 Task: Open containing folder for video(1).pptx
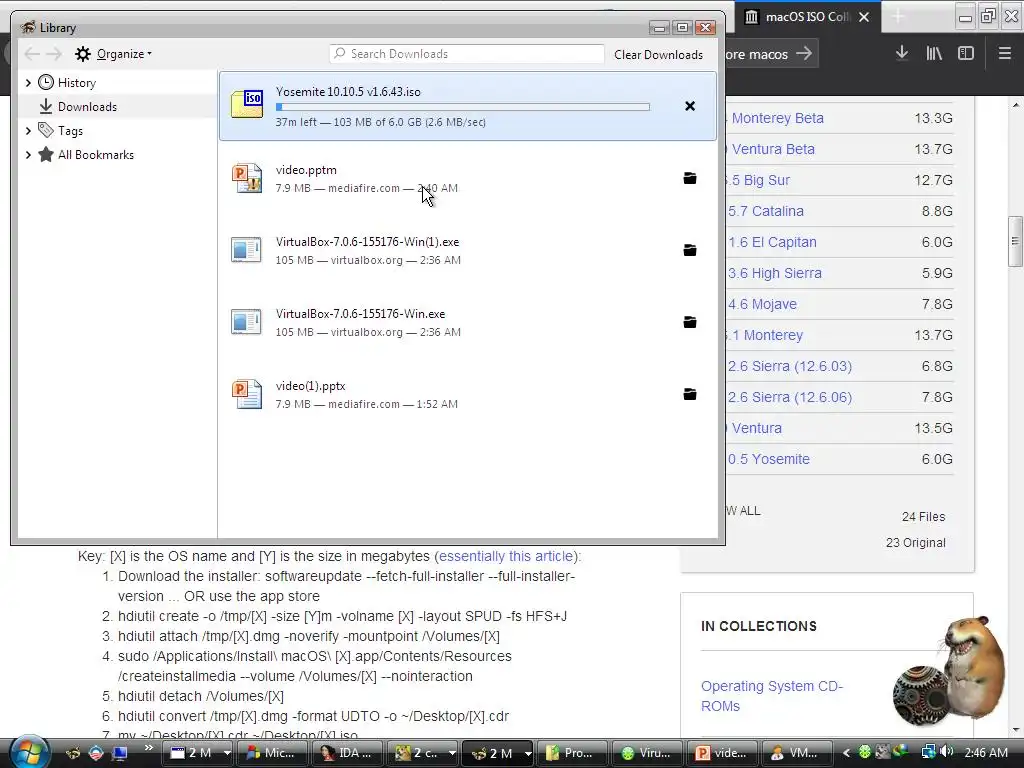tap(690, 394)
